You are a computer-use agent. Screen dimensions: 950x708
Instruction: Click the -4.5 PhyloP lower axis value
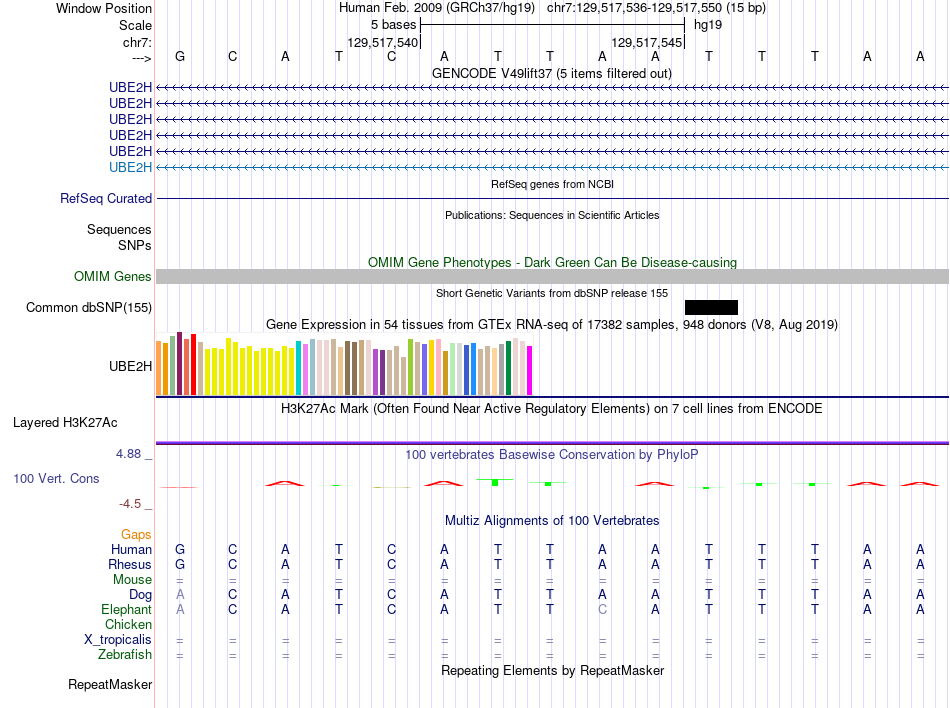[x=130, y=504]
